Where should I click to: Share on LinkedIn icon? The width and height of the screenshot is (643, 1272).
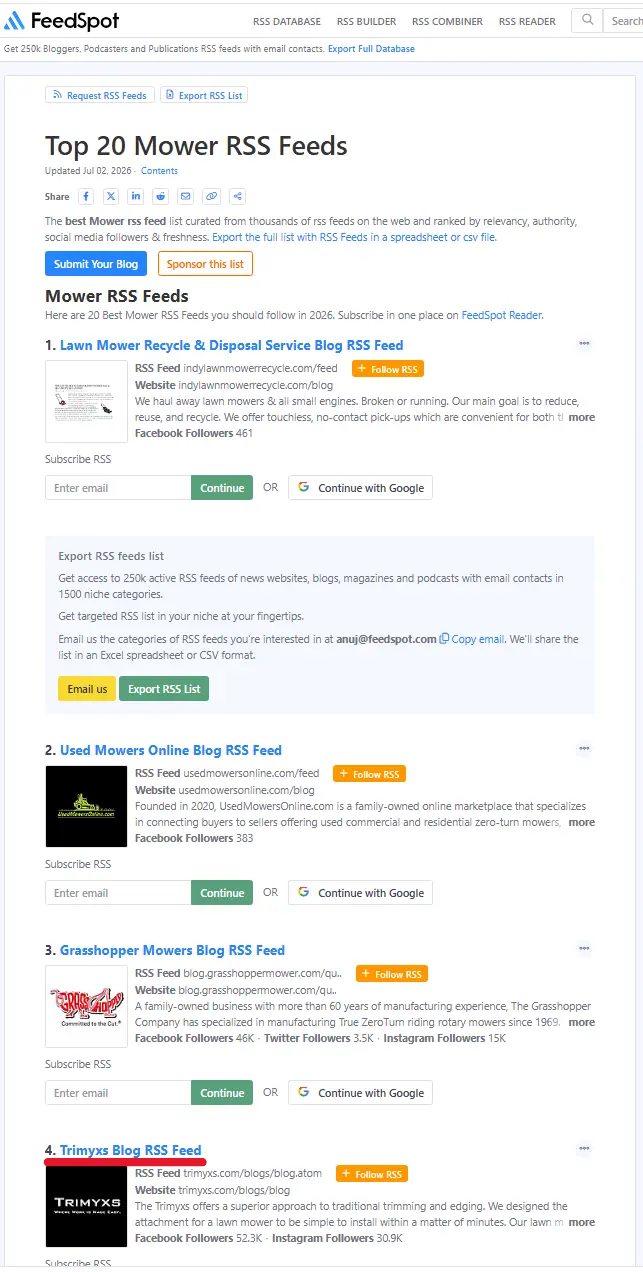pyautogui.click(x=136, y=196)
